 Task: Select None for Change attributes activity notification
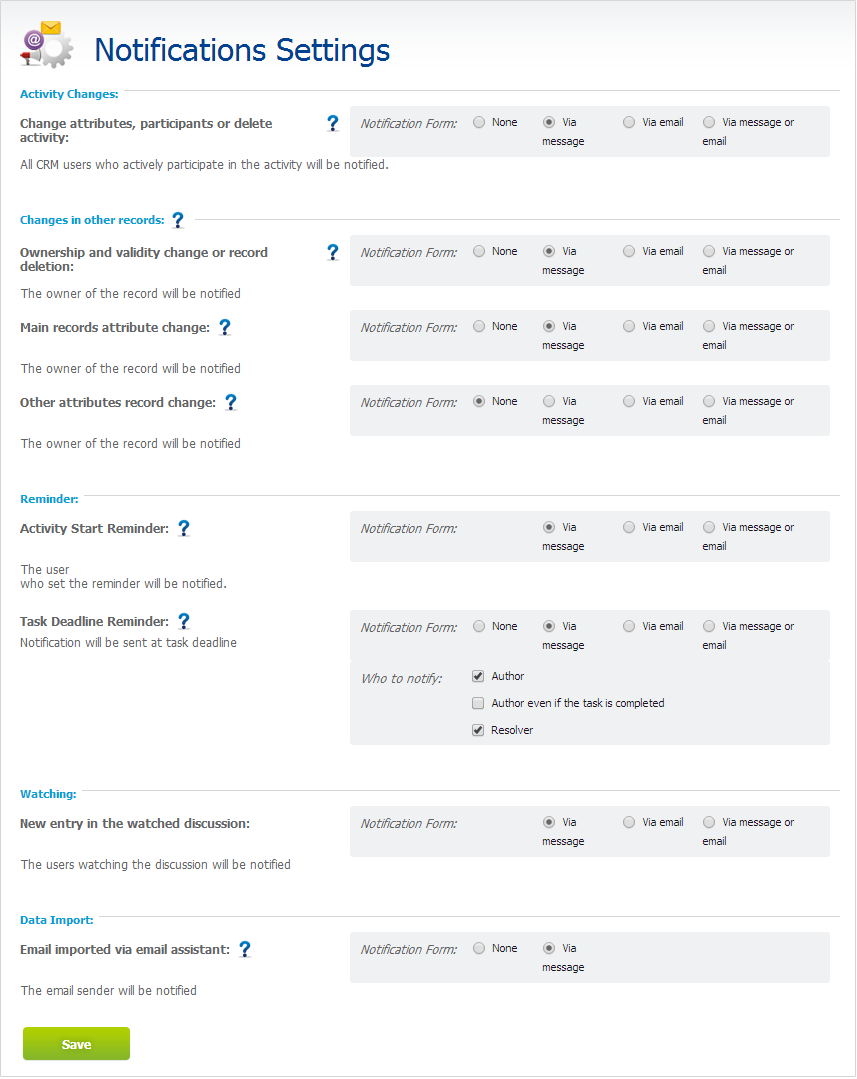point(479,122)
